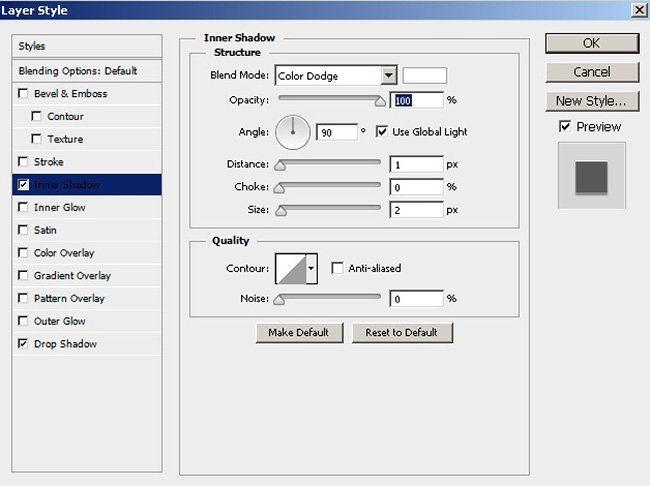Select the Stroke effect label
This screenshot has width=650, height=486.
49,162
